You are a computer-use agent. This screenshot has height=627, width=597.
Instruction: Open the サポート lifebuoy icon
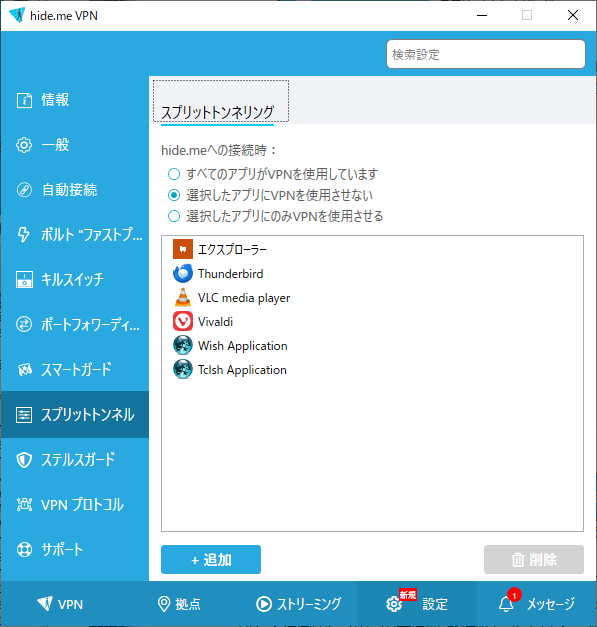pyautogui.click(x=24, y=550)
